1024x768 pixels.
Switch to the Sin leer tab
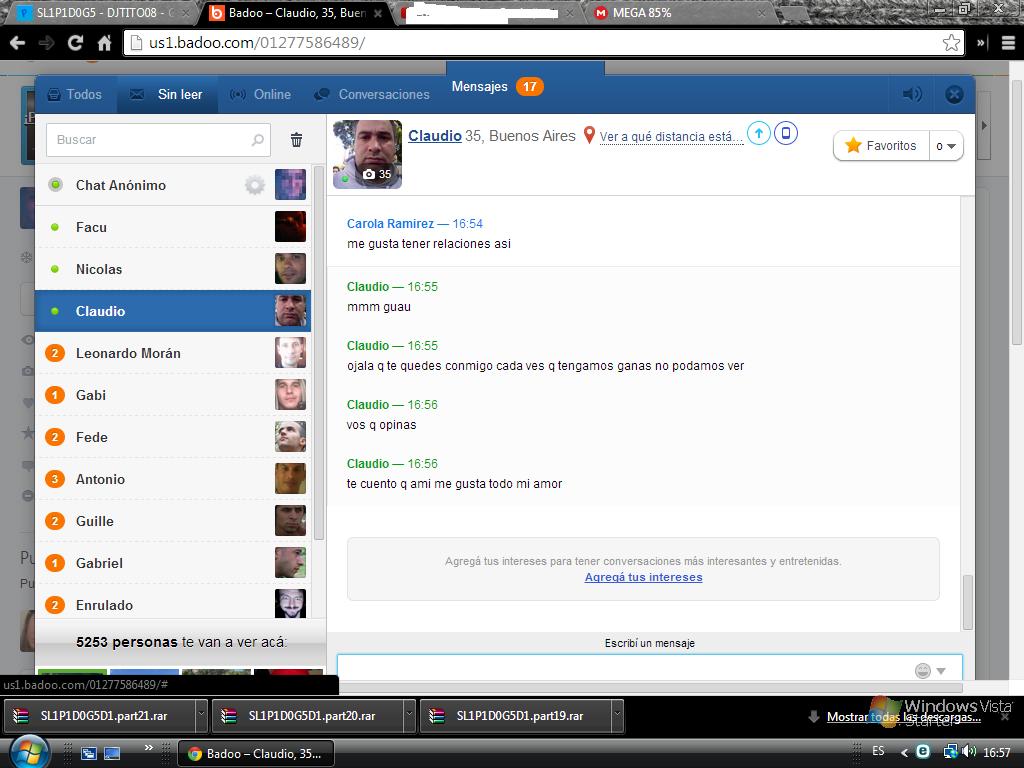pos(167,95)
